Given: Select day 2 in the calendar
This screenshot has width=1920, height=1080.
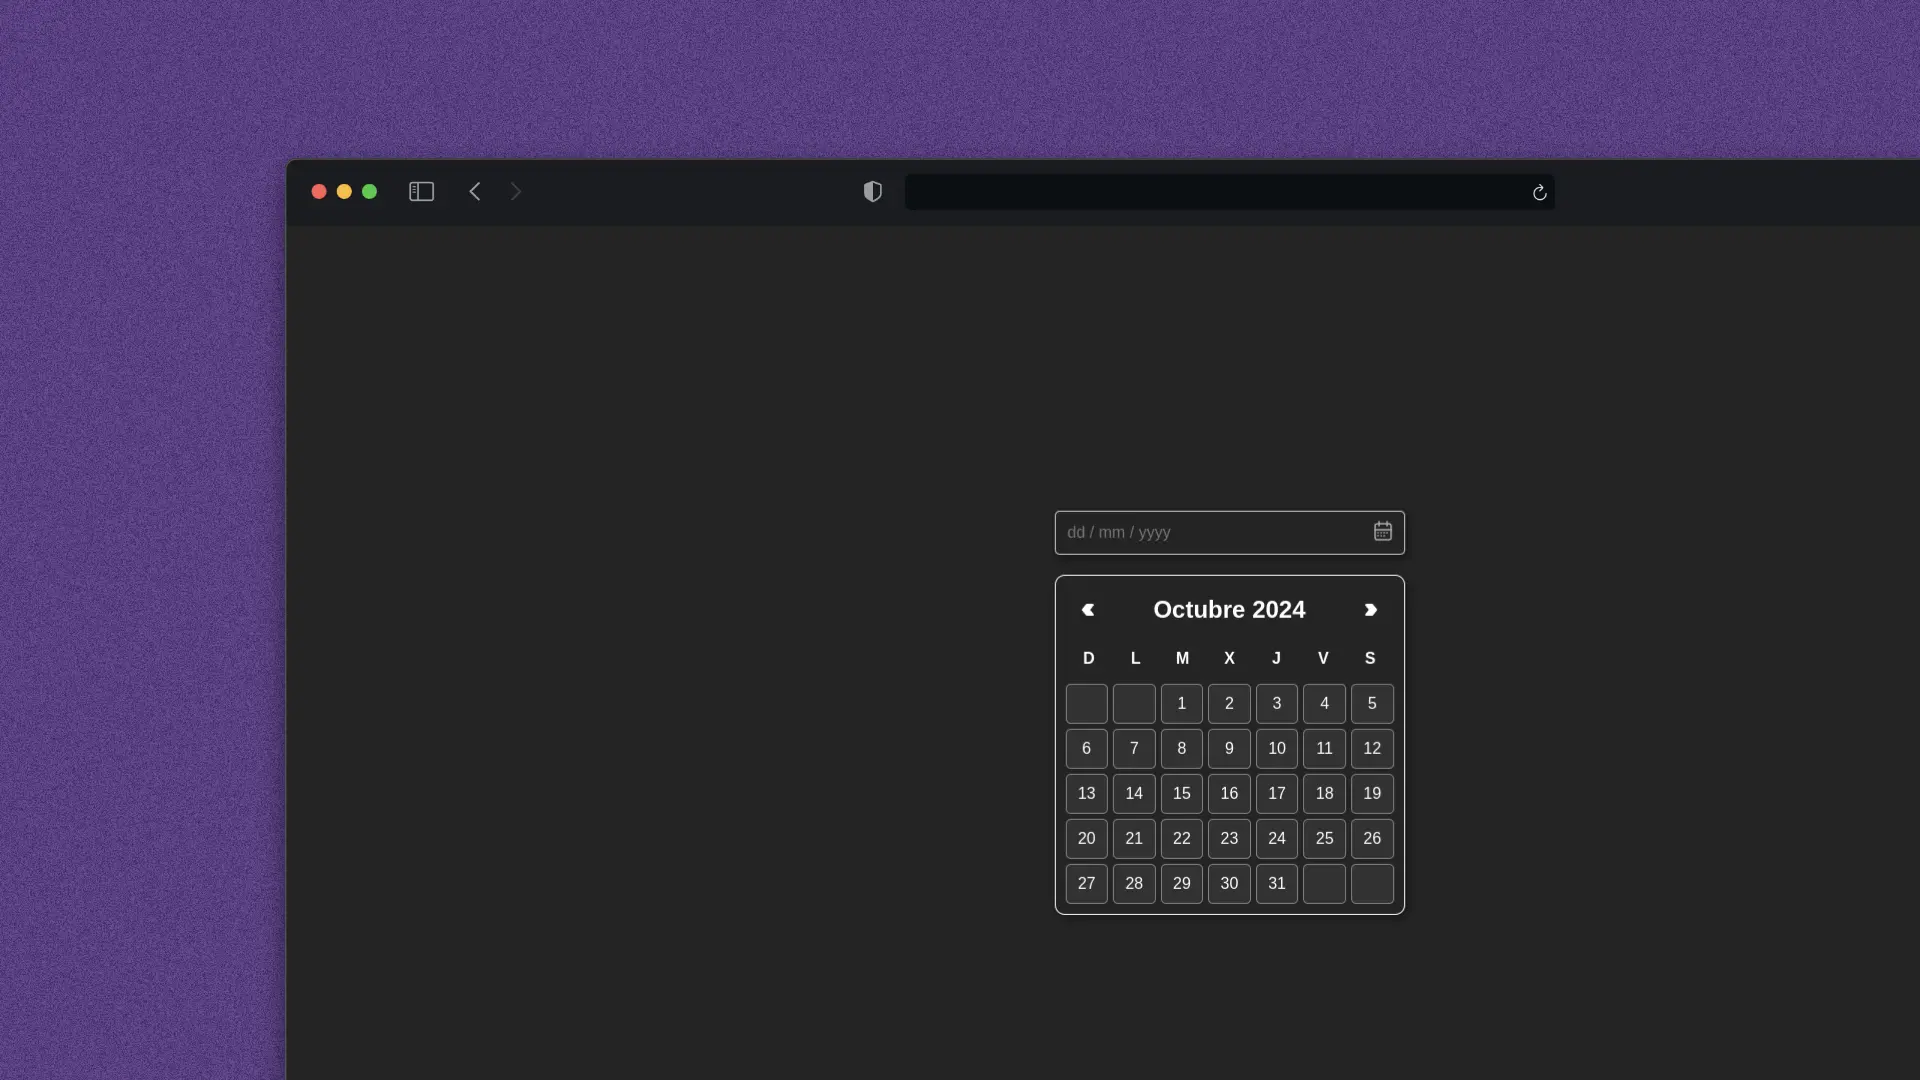Looking at the screenshot, I should point(1229,704).
